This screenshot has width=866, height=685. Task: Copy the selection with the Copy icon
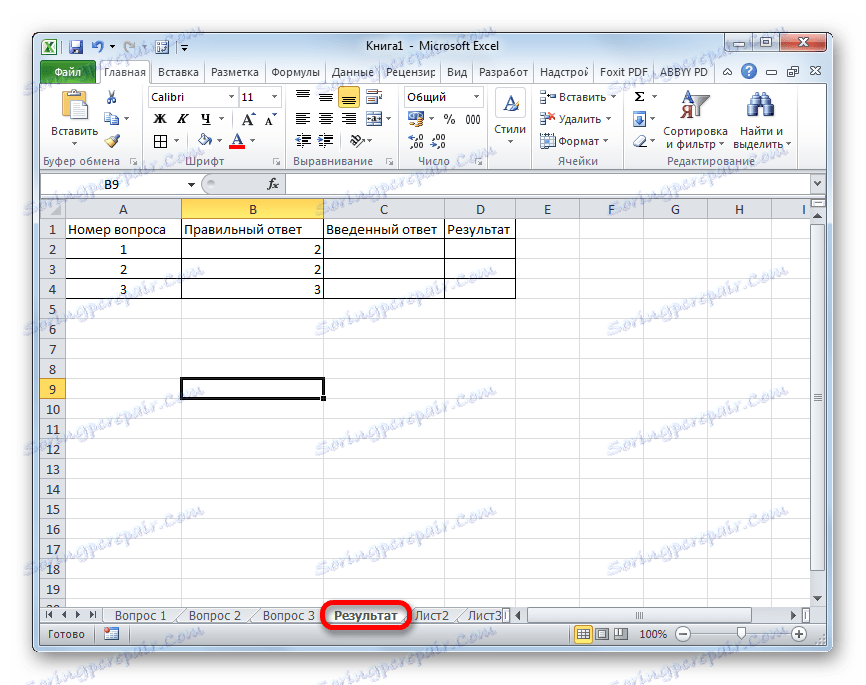[x=112, y=118]
